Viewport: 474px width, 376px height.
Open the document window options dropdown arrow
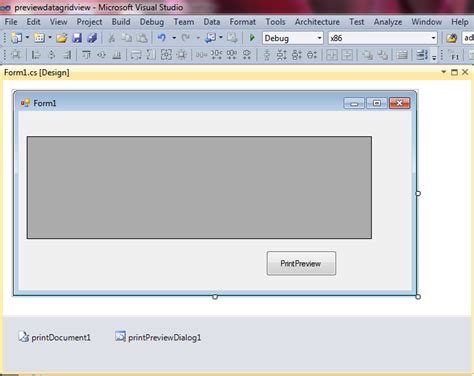tap(443, 72)
